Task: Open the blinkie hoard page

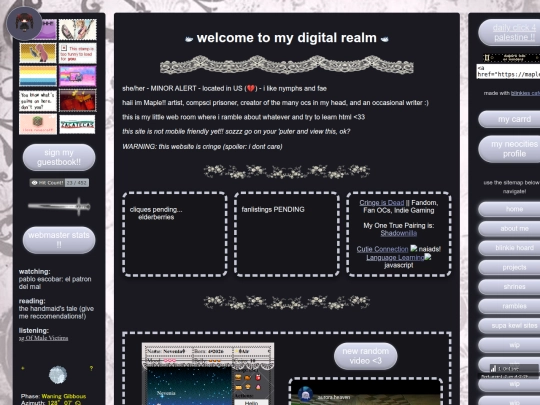Action: (509, 248)
